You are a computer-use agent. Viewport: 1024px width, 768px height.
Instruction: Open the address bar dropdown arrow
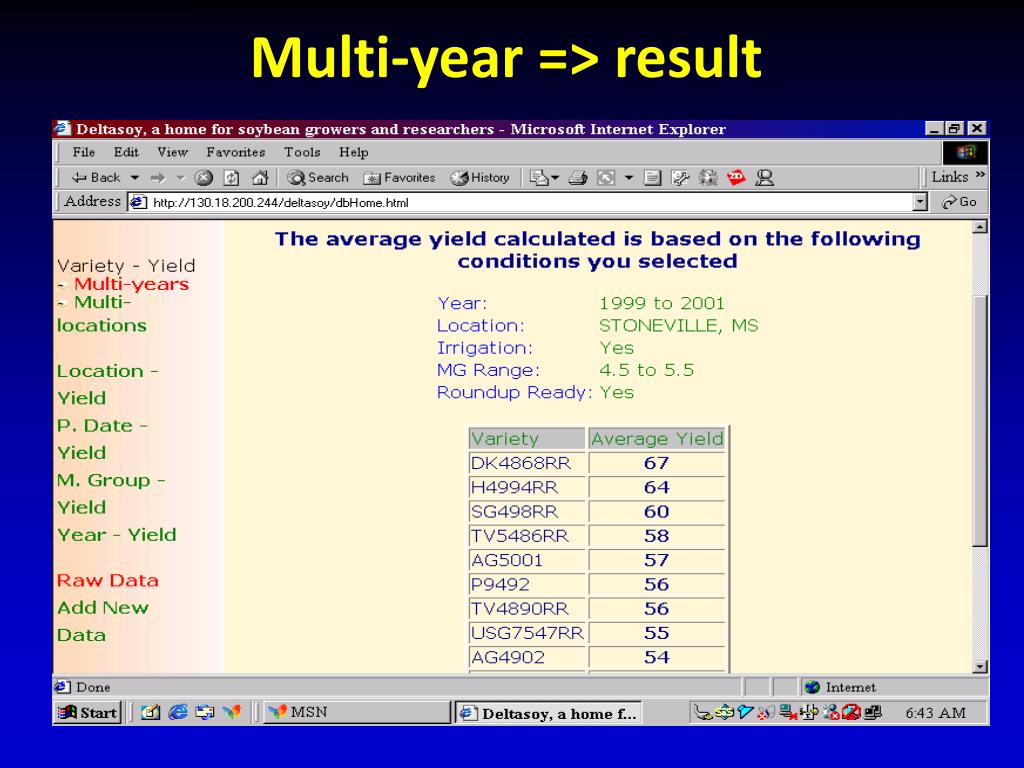920,202
